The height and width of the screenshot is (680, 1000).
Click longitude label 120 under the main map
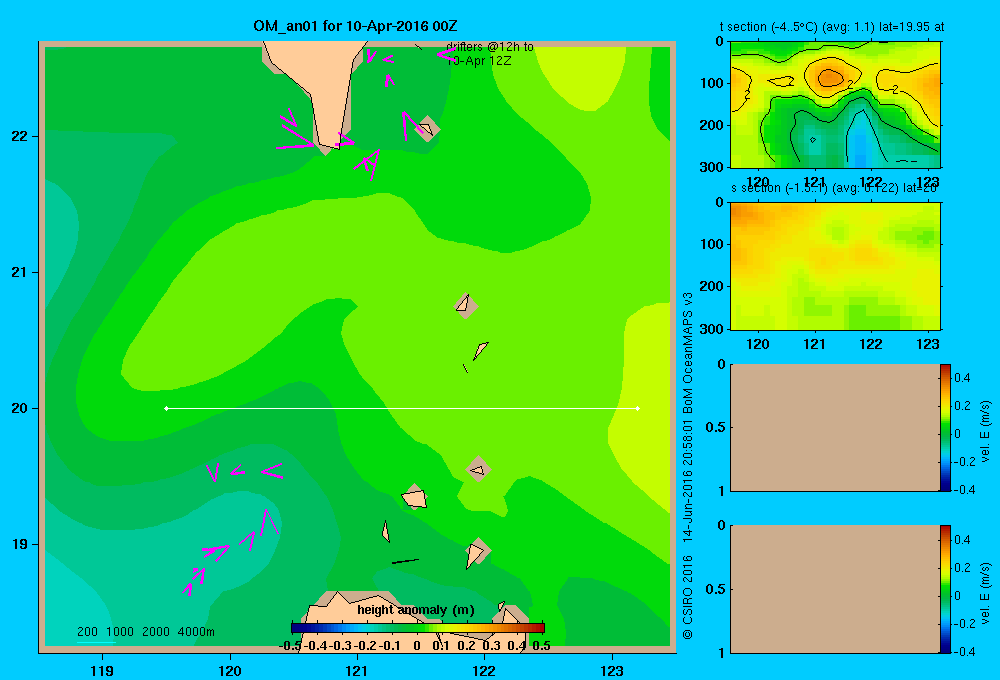(x=230, y=670)
